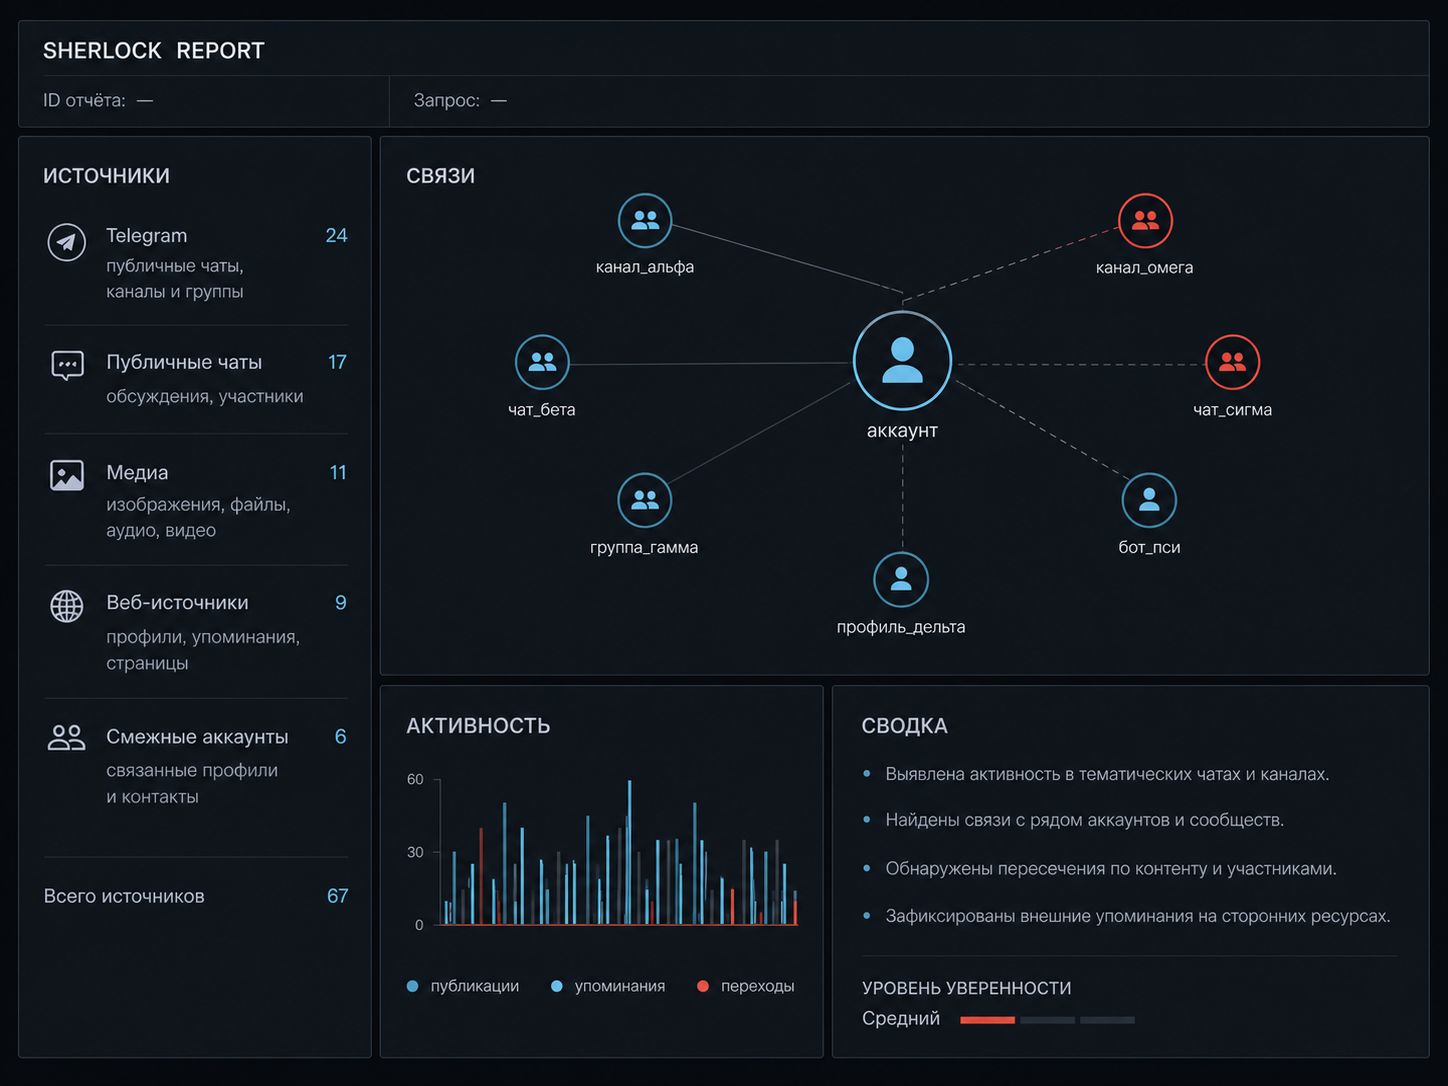Select the бот_пси node icon

(1149, 500)
